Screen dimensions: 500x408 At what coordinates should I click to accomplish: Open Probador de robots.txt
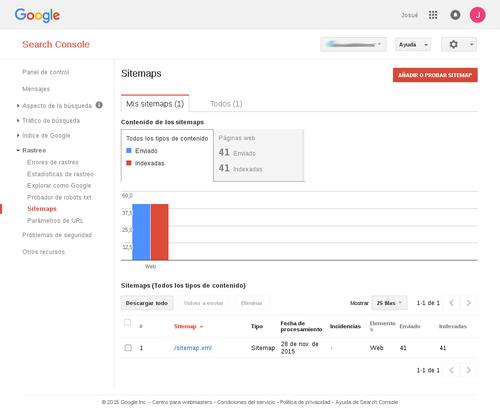(59, 197)
